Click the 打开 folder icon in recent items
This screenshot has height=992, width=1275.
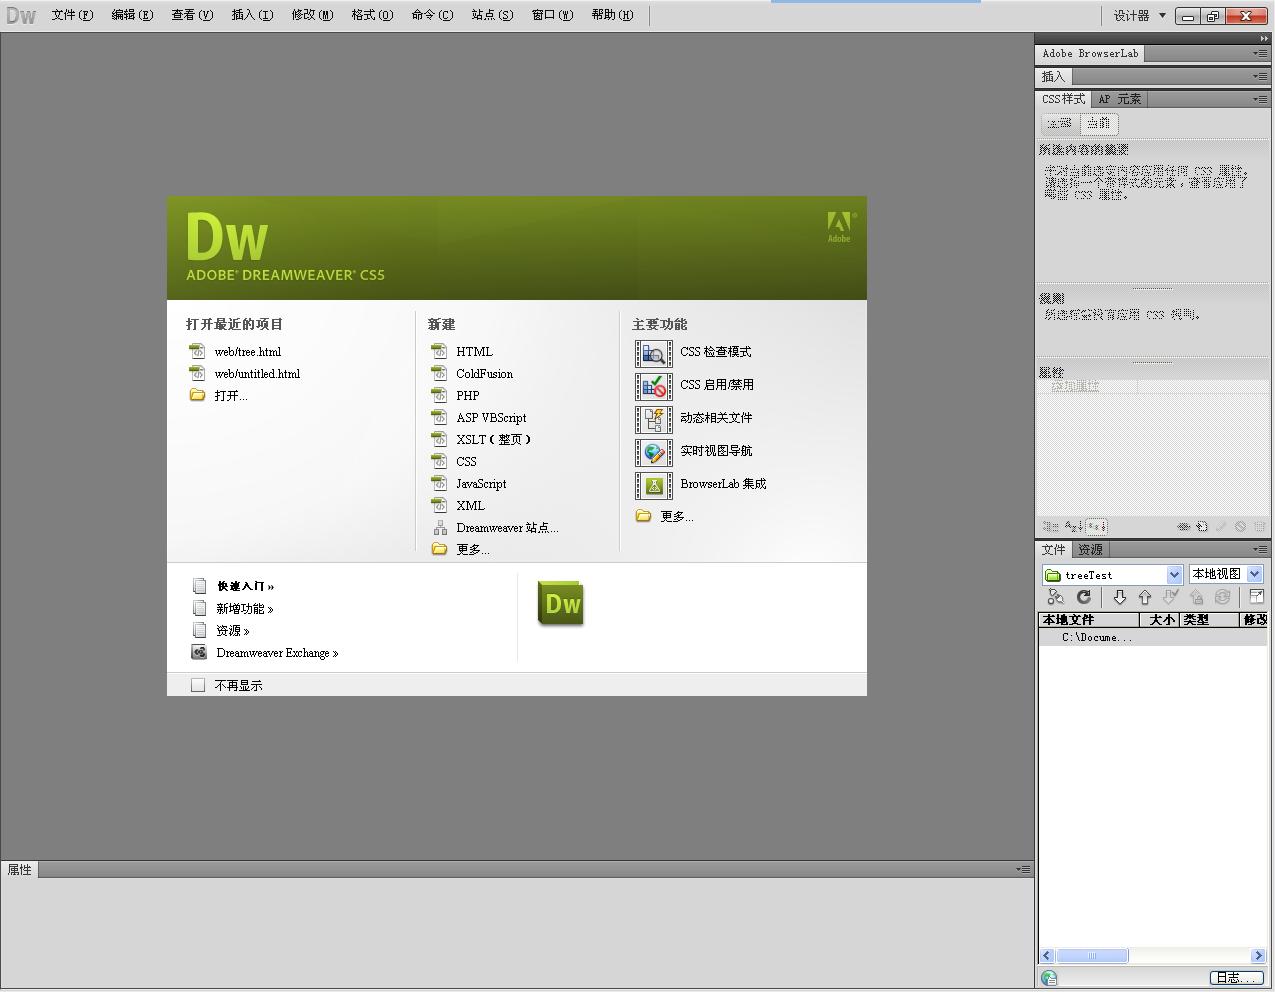[x=197, y=395]
